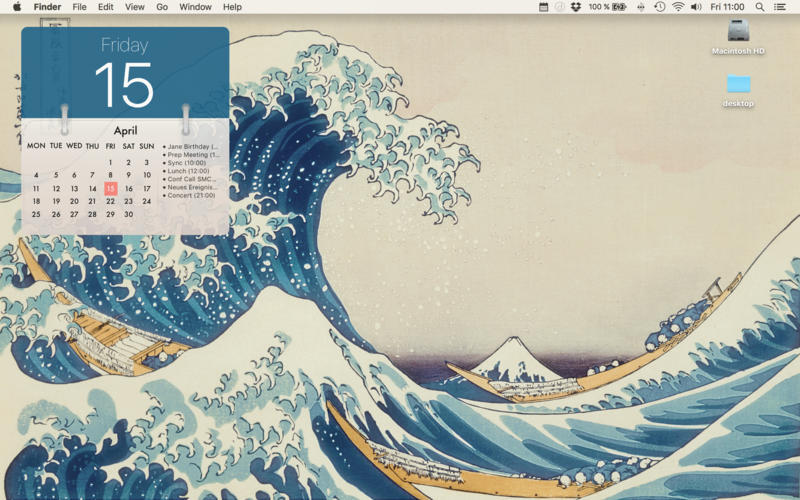Screen dimensions: 800x500
Task: Open the Finder menu
Action: click(47, 7)
